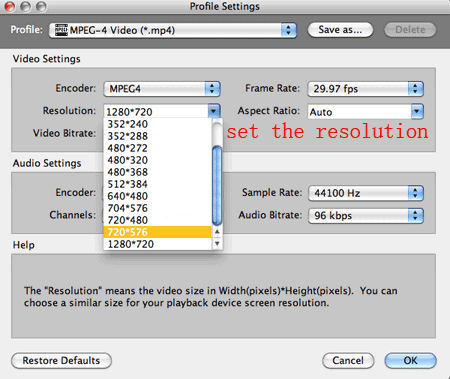Select 352*240 from the resolution list
The width and height of the screenshot is (450, 379).
(x=158, y=124)
